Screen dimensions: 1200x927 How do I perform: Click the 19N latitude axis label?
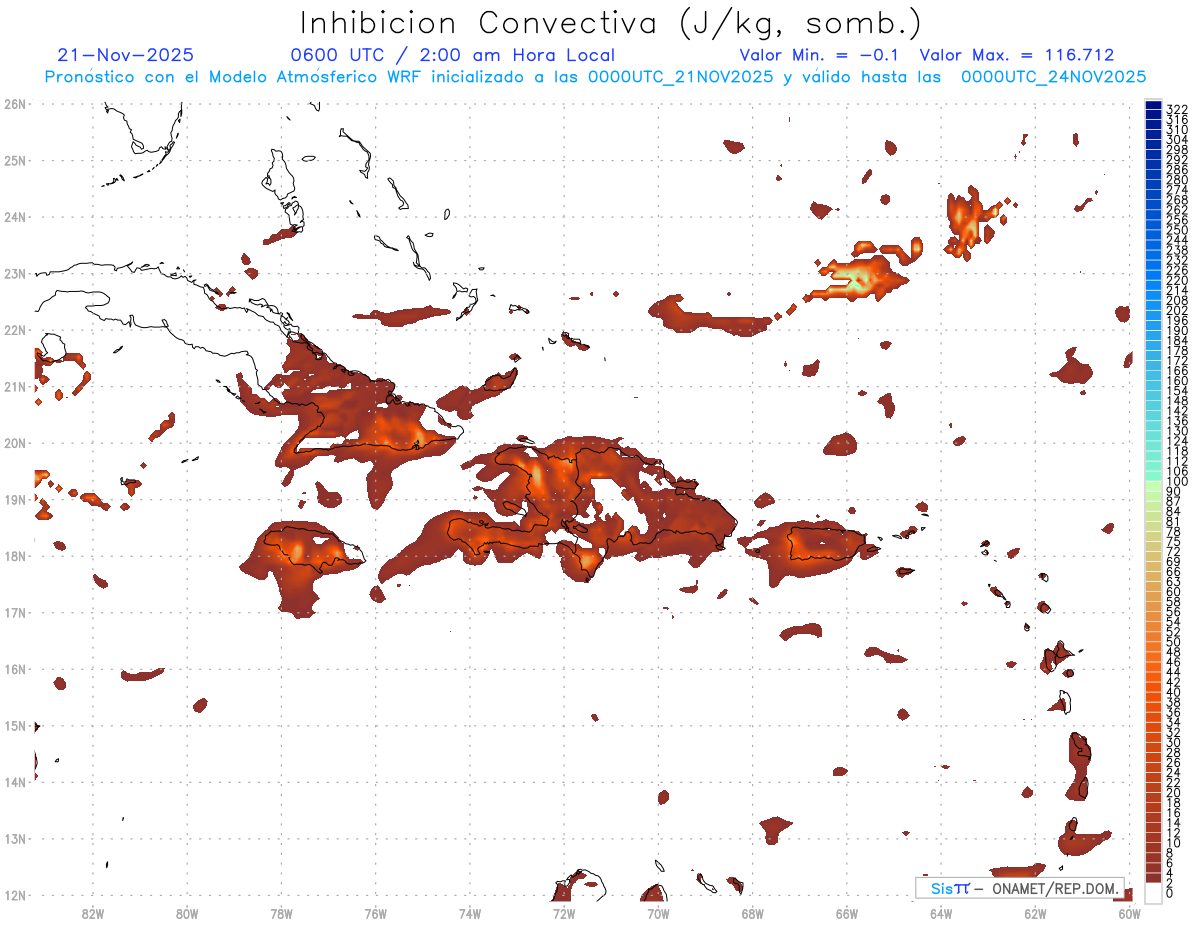[15, 499]
